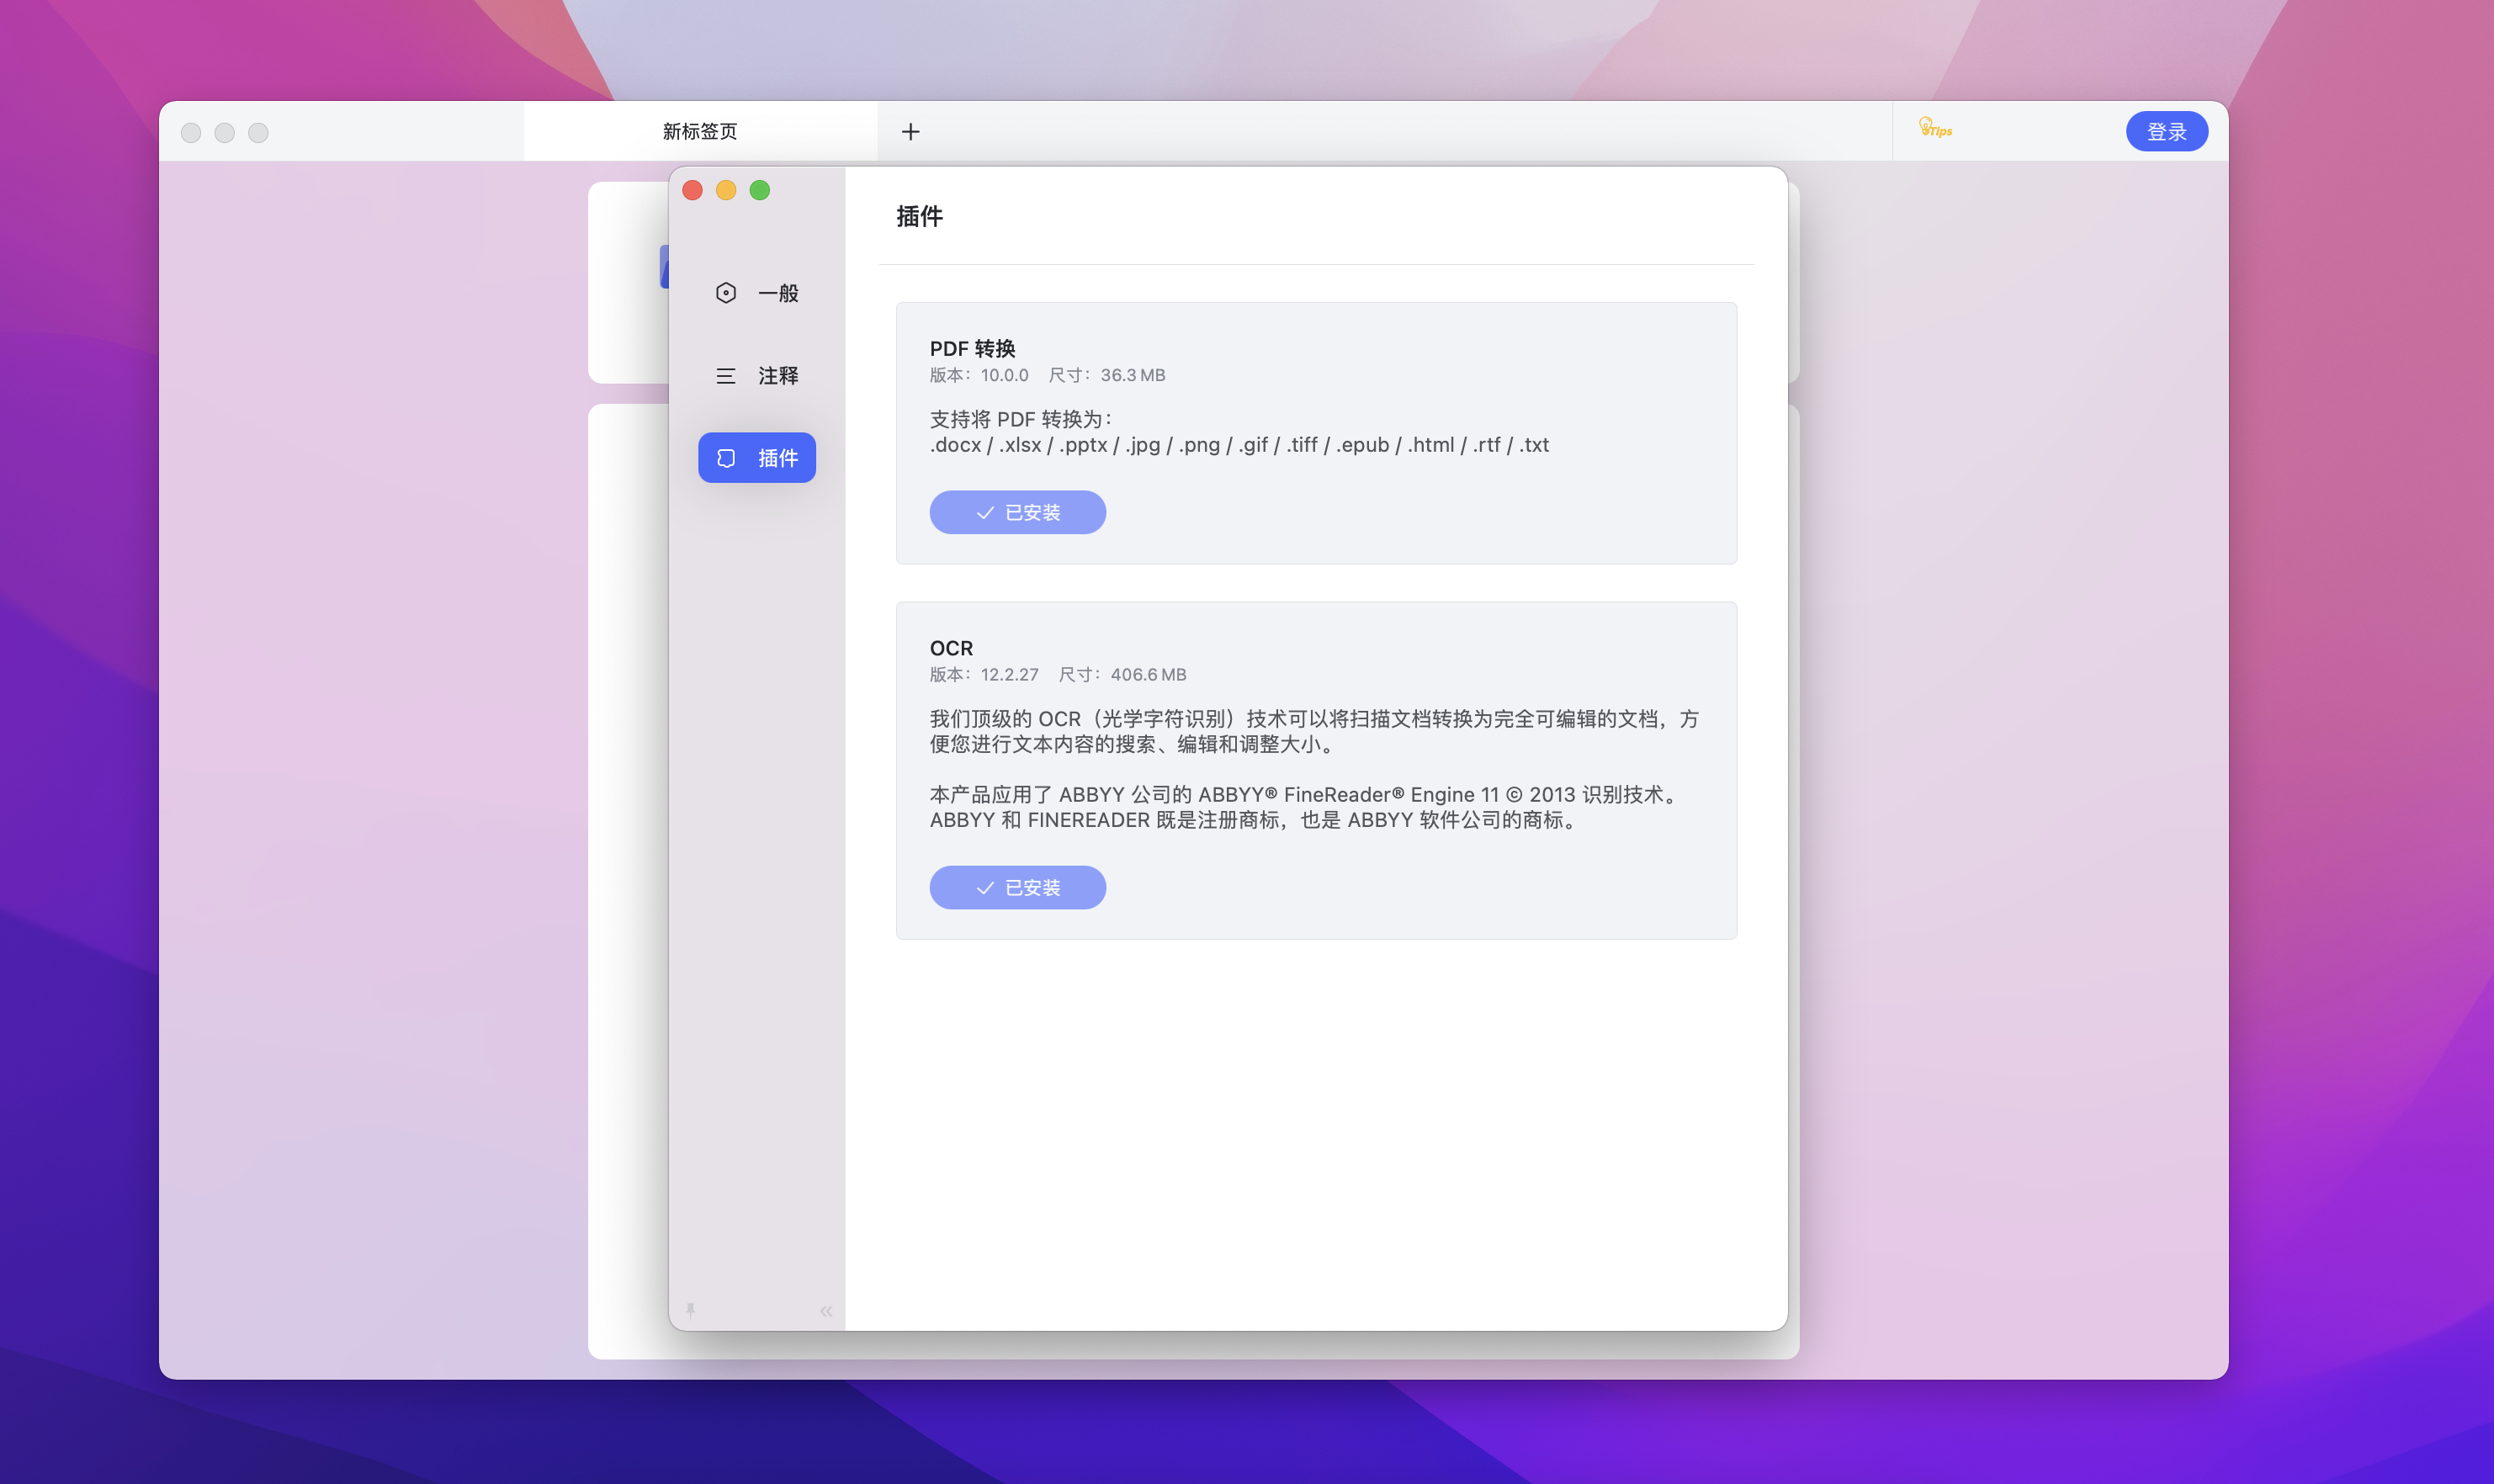Click the pin icon at sidebar bottom
This screenshot has height=1484, width=2494.
coord(690,1309)
